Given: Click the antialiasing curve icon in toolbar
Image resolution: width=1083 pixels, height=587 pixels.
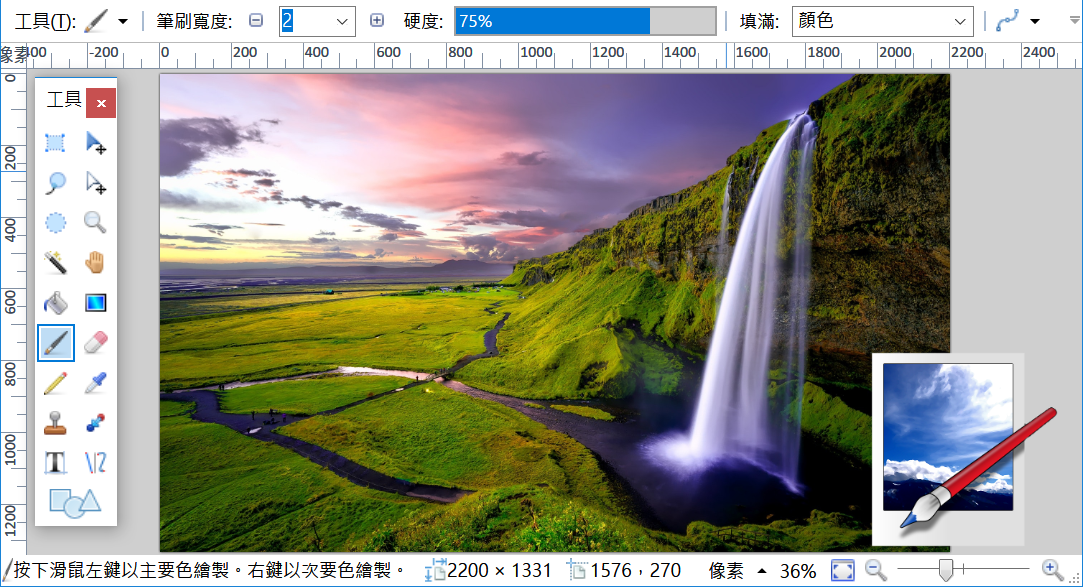Looking at the screenshot, I should point(1007,21).
